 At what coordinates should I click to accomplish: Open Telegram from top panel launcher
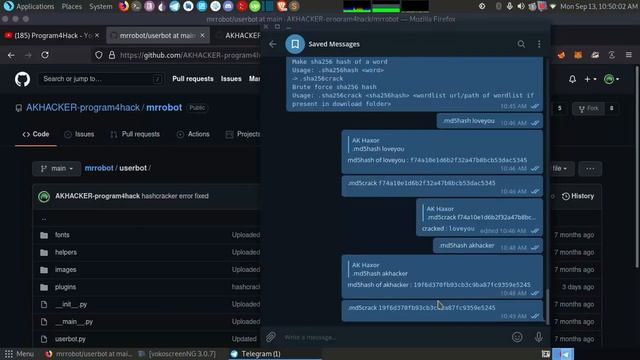click(x=175, y=6)
